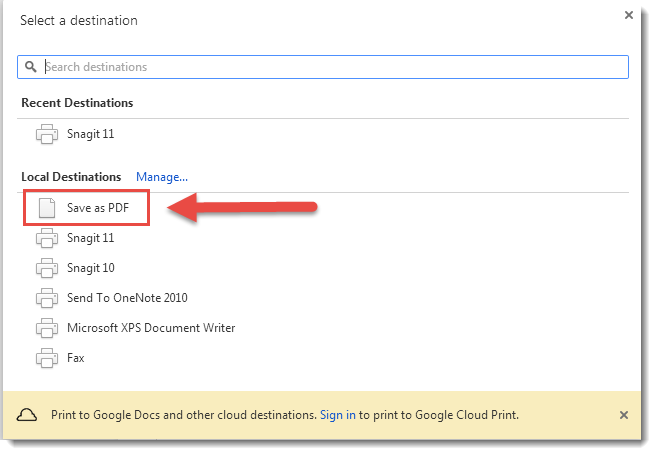Click the Send To OneNote 2010 printer icon
The image size is (656, 455).
pos(46,298)
